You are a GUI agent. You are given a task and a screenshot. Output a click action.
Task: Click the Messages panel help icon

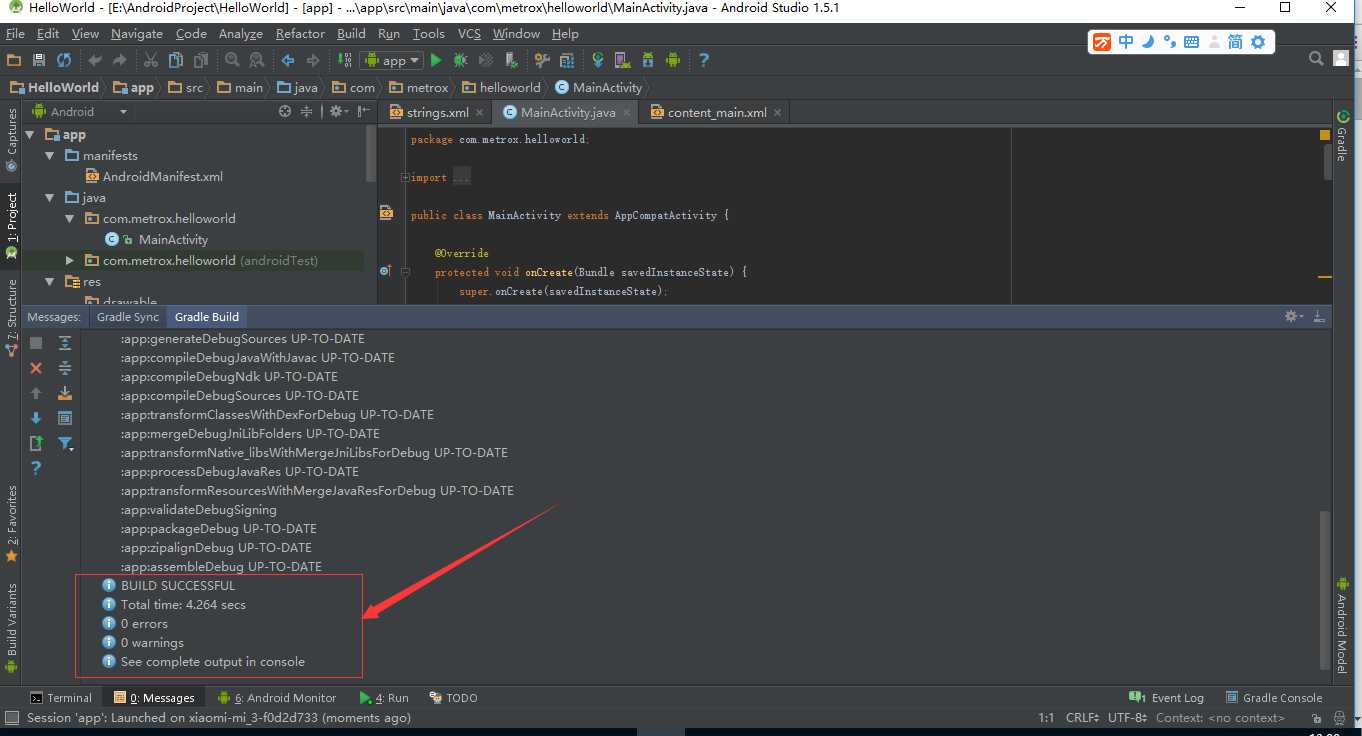[x=36, y=468]
